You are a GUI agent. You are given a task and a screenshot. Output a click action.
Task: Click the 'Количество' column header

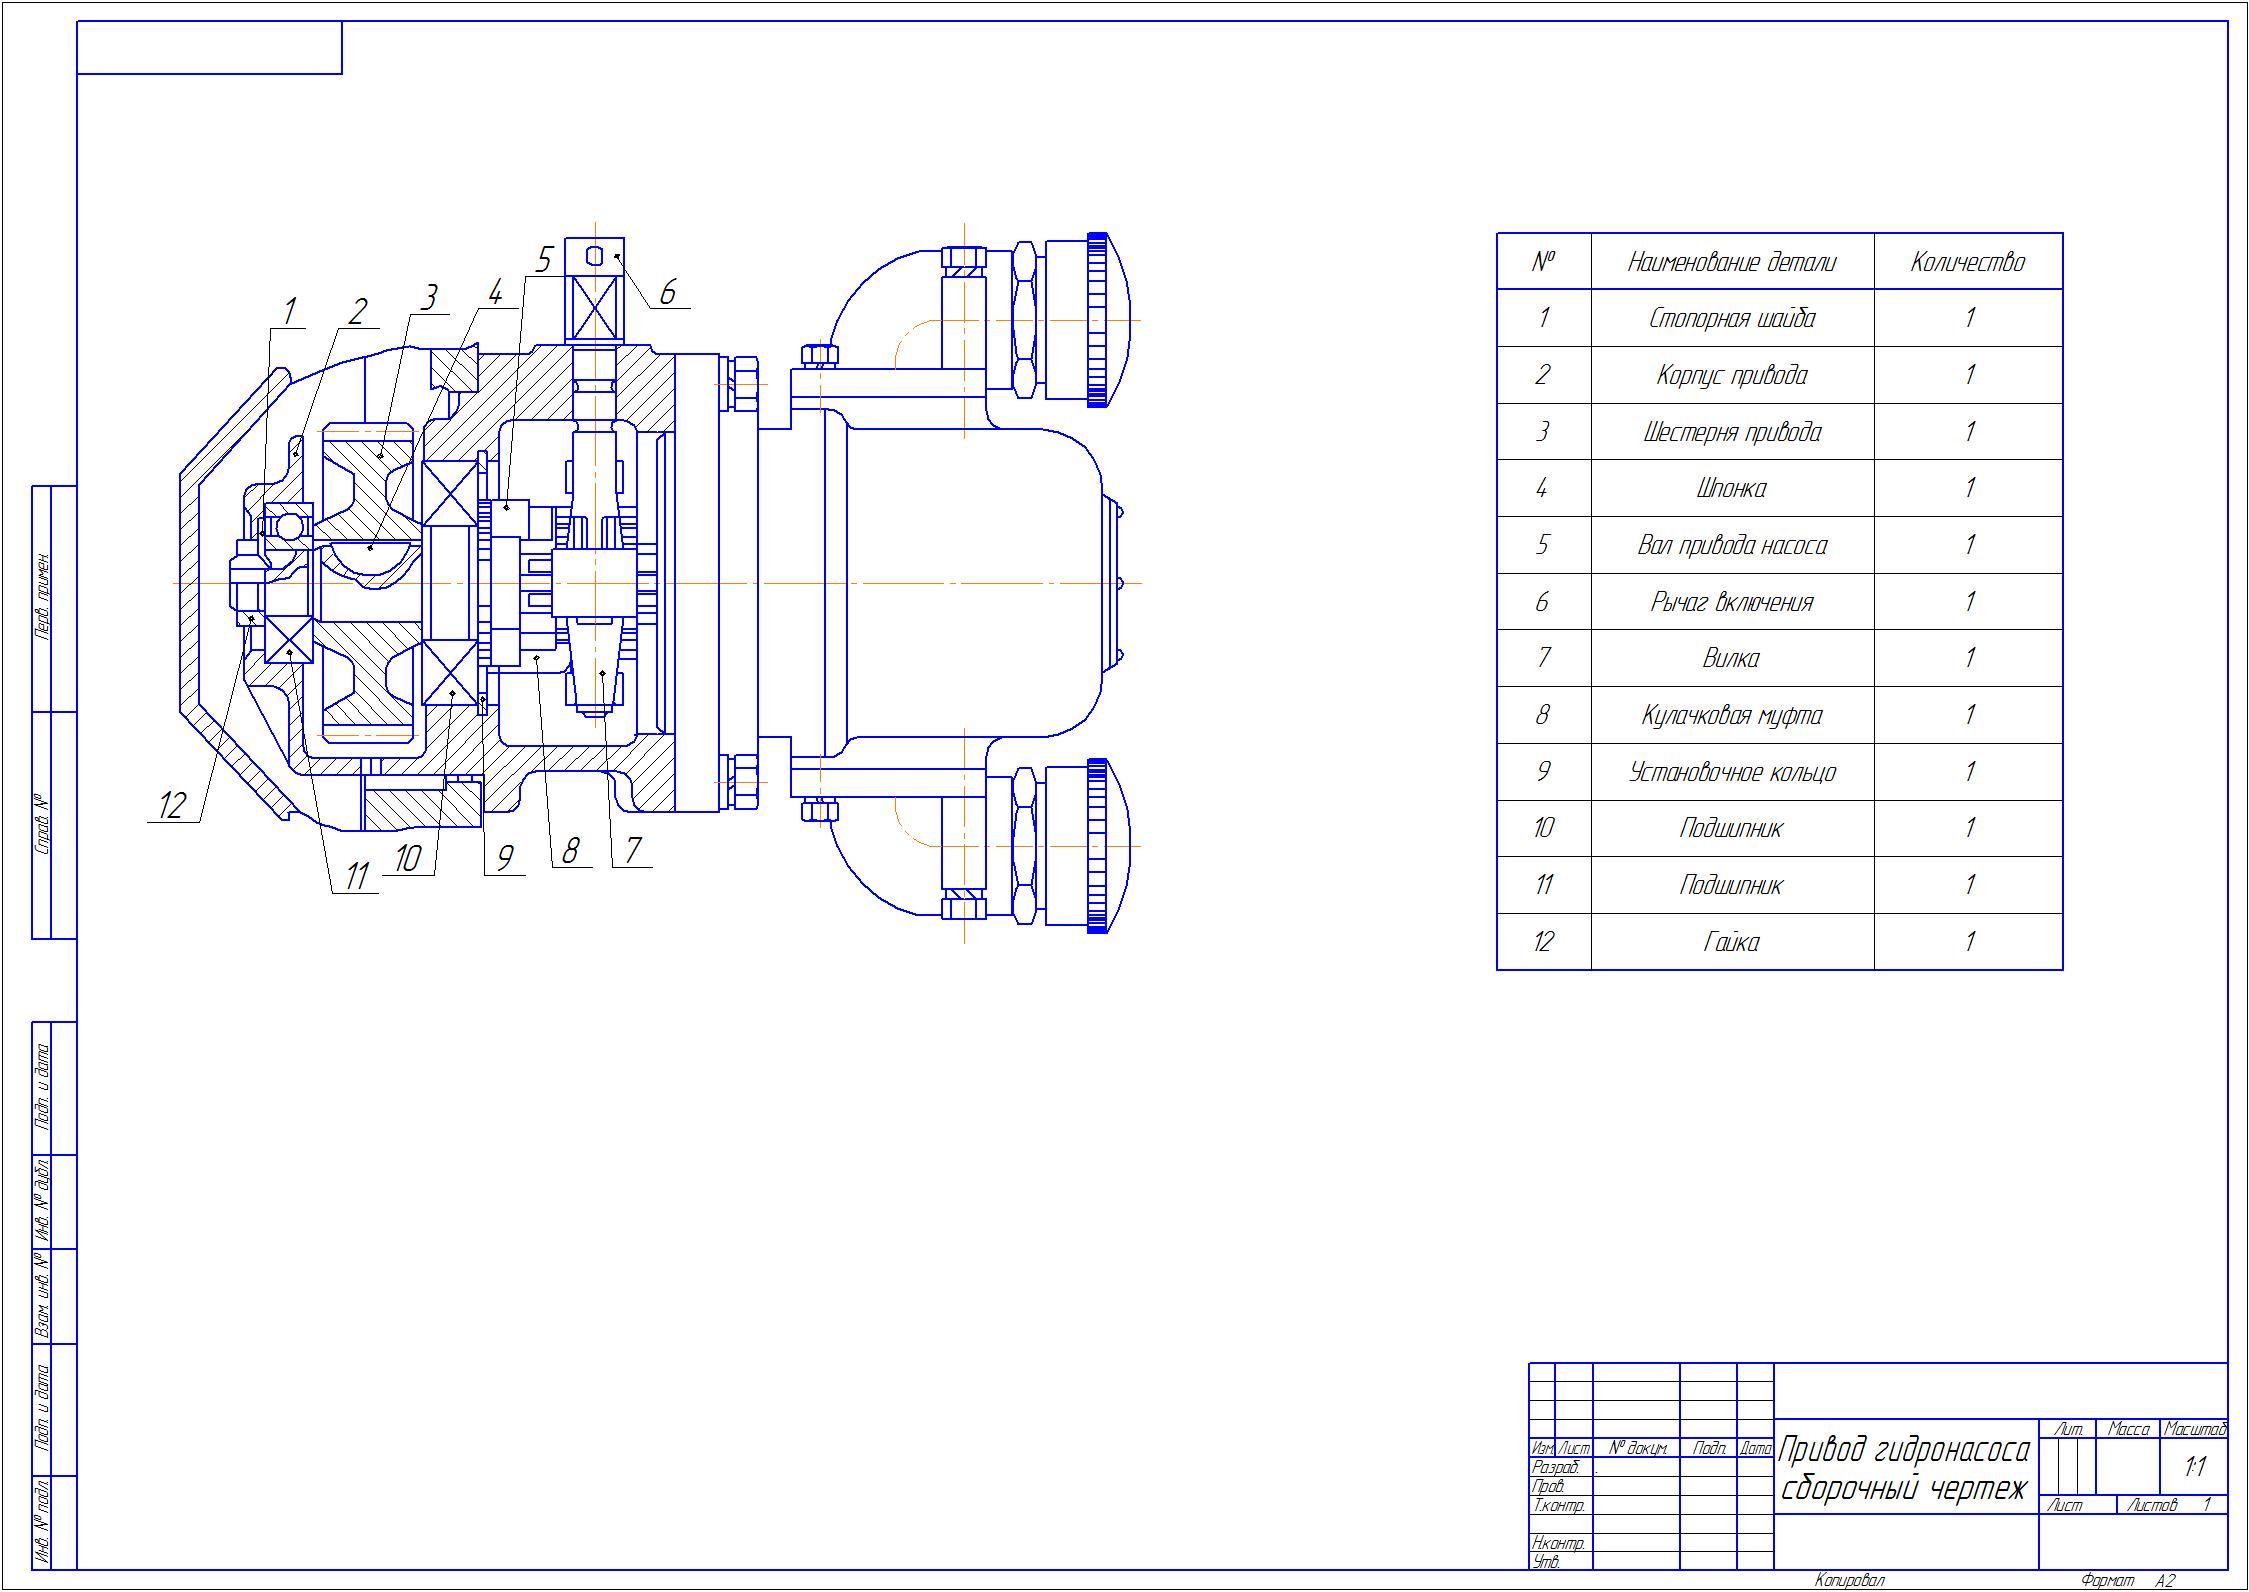click(x=1967, y=262)
